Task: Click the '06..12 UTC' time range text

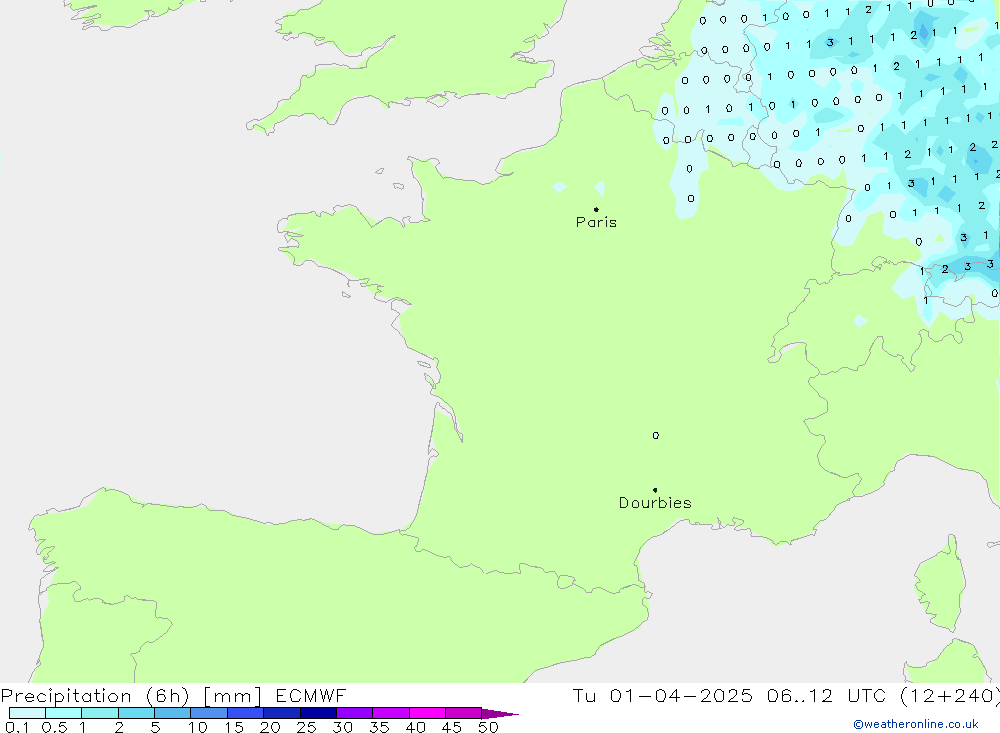Action: (826, 696)
